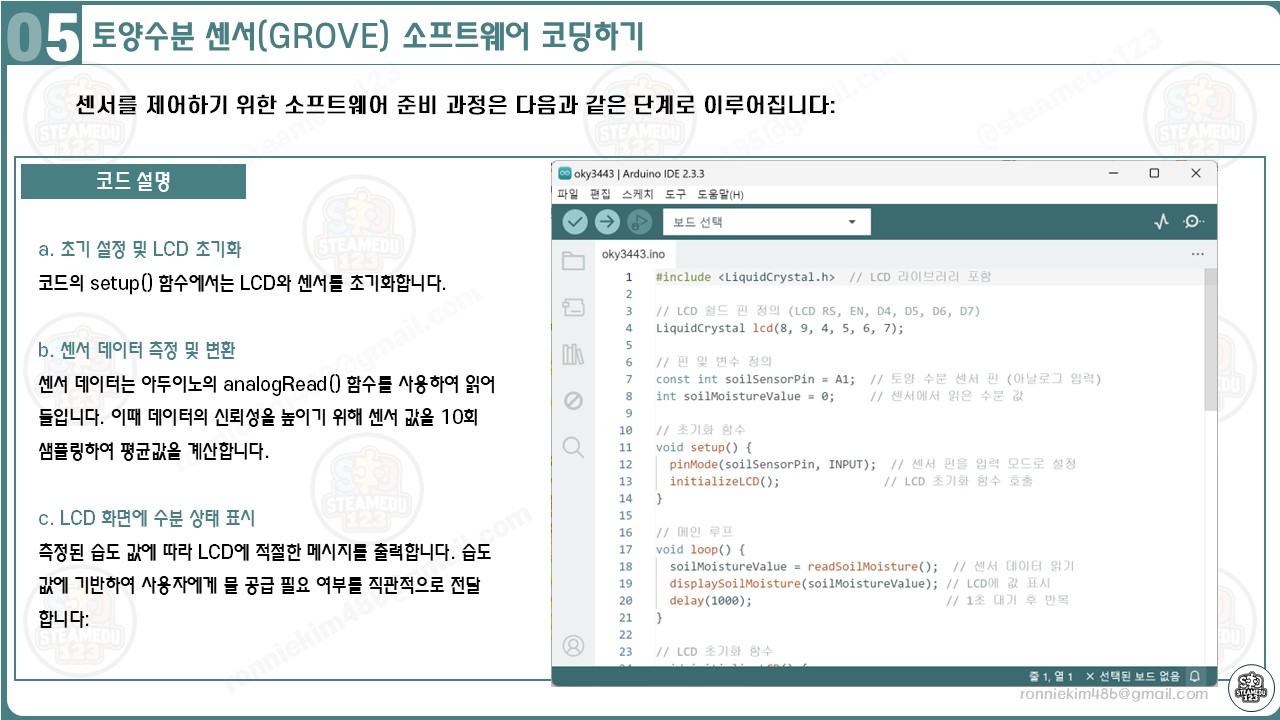Start the Debug button in toolbar

[x=639, y=222]
